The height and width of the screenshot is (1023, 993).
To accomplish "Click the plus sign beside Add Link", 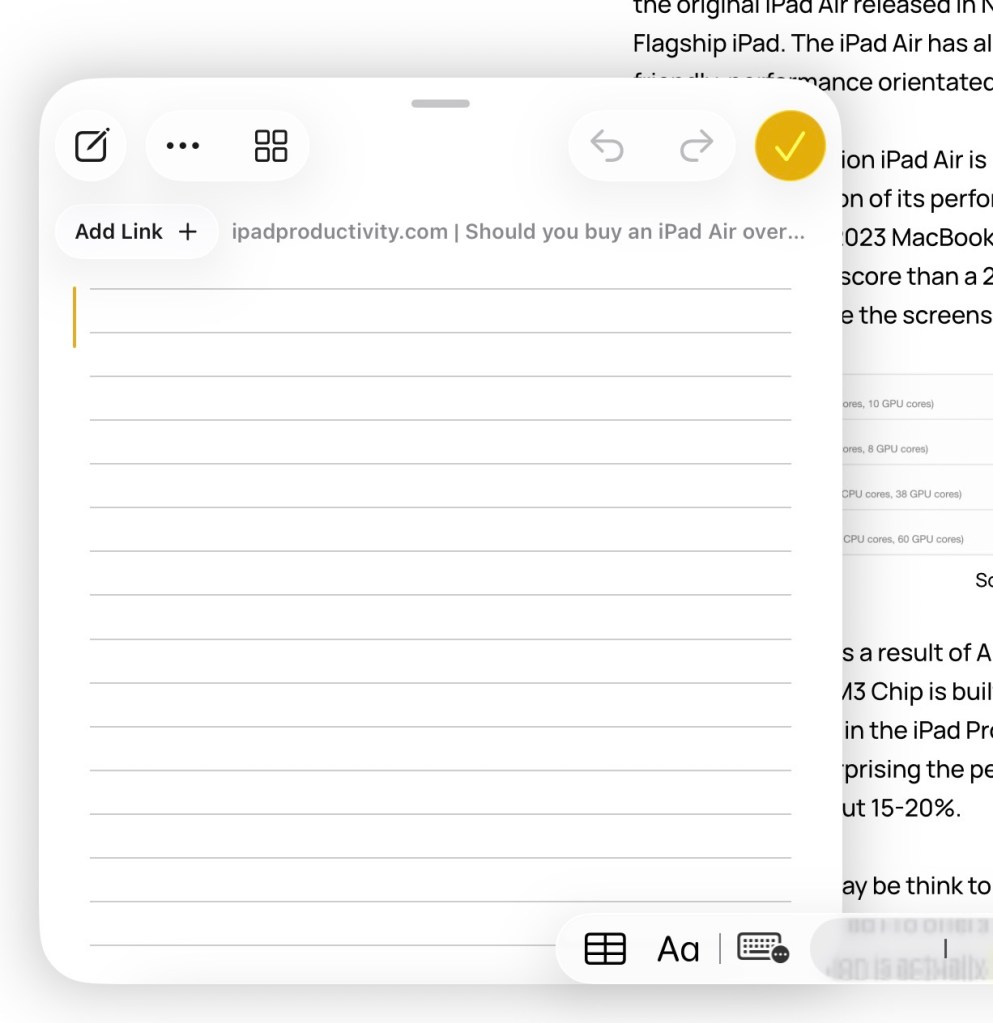I will click(187, 232).
